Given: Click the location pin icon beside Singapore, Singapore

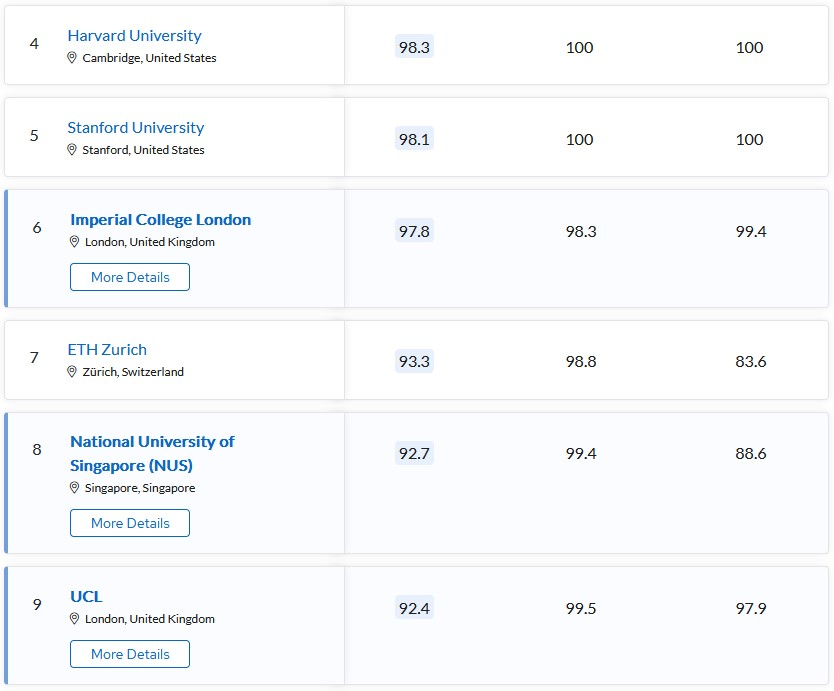Looking at the screenshot, I should (x=74, y=488).
